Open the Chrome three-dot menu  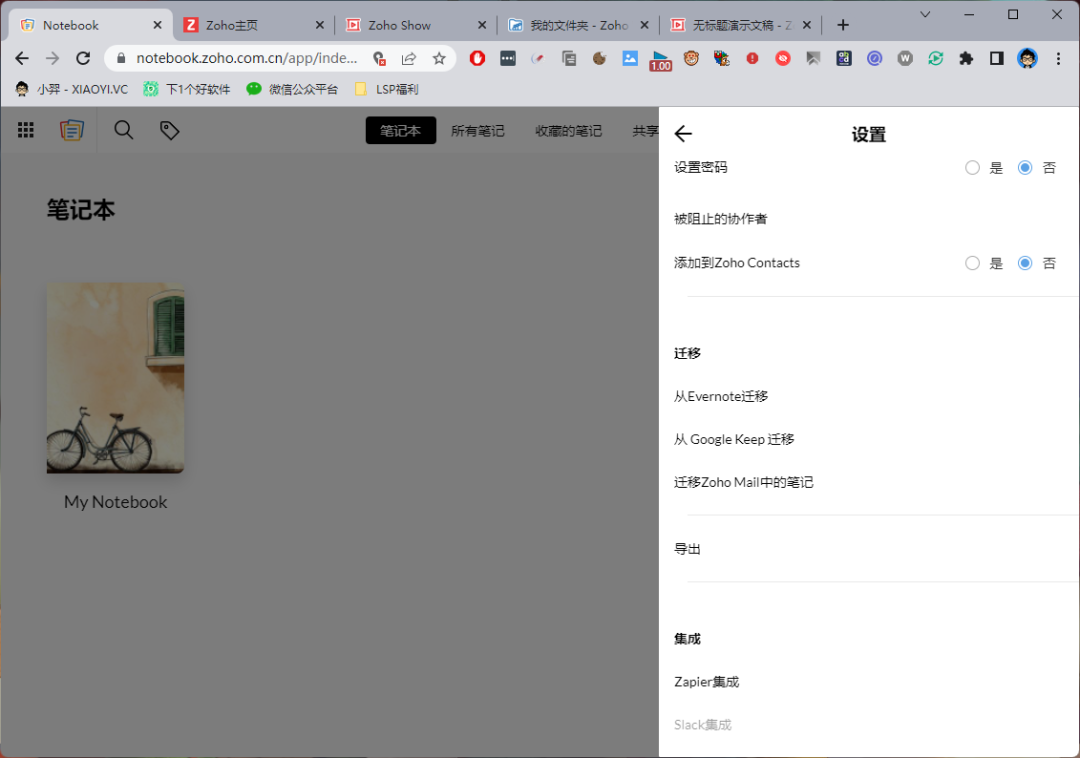[x=1057, y=58]
